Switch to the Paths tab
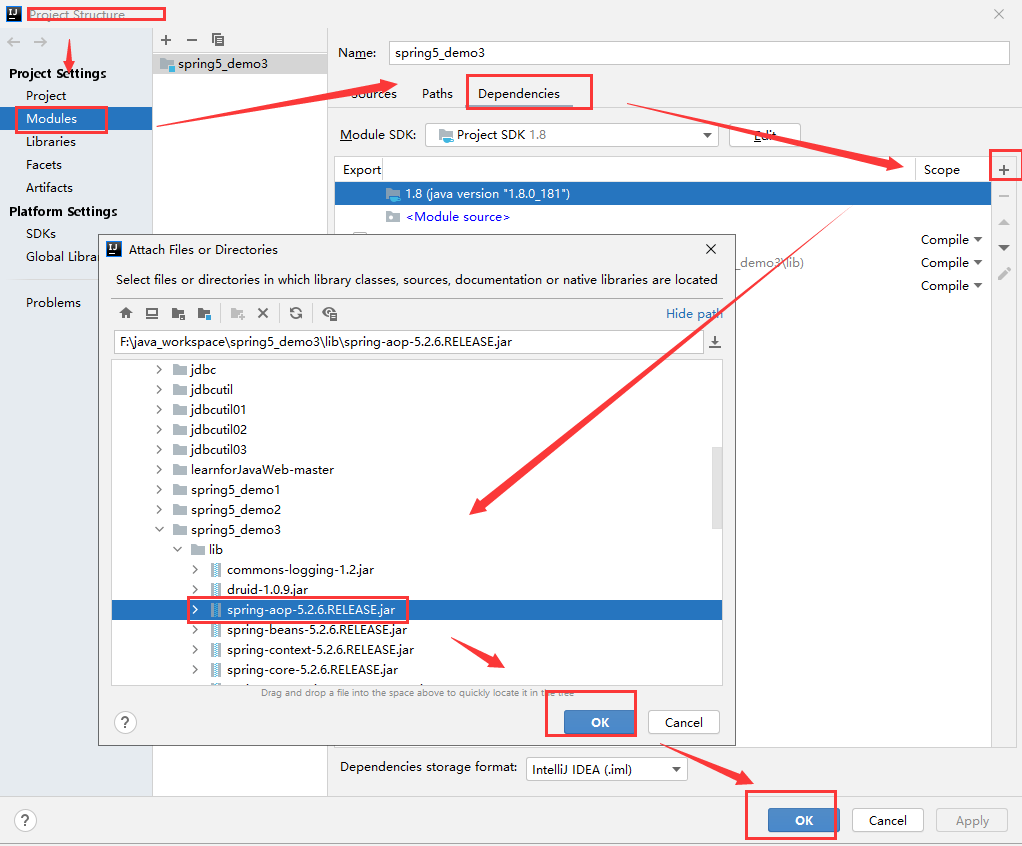Screen dimensions: 1022x846 (x=437, y=94)
